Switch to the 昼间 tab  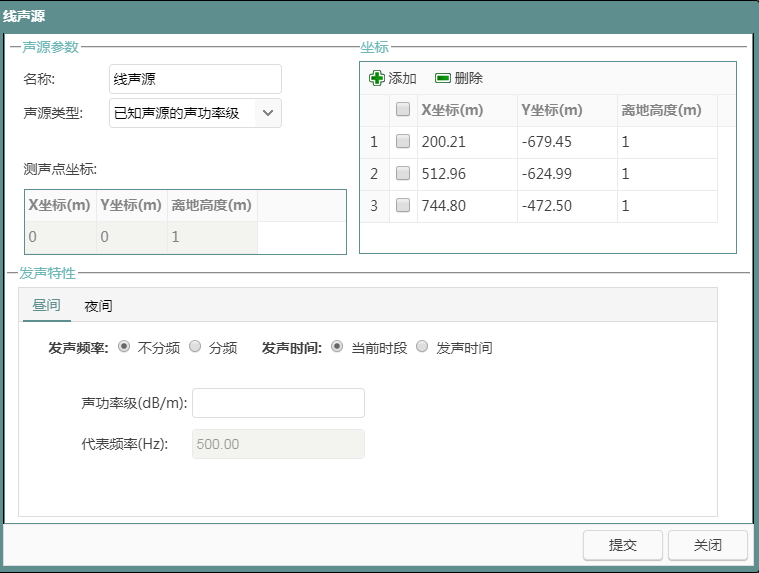[x=46, y=306]
